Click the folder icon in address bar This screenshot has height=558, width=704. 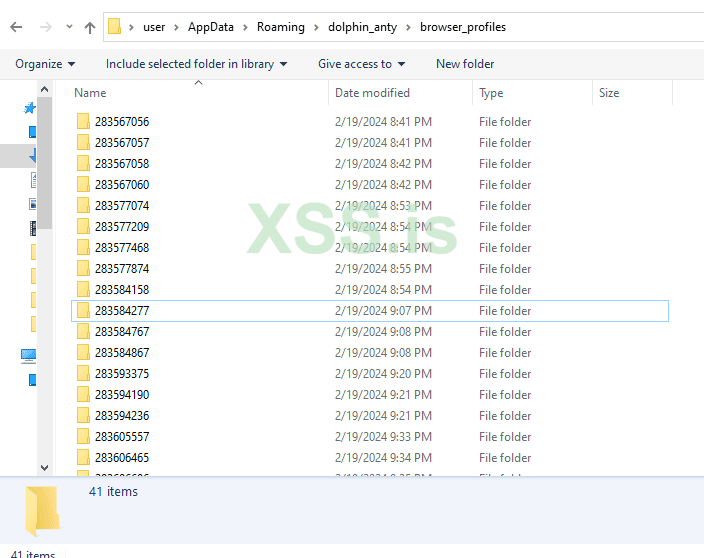click(x=114, y=26)
